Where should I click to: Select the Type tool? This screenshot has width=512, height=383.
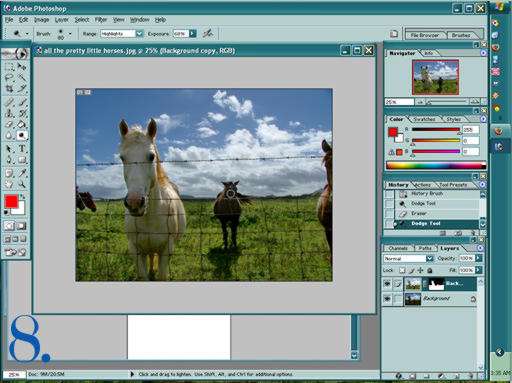click(x=22, y=149)
